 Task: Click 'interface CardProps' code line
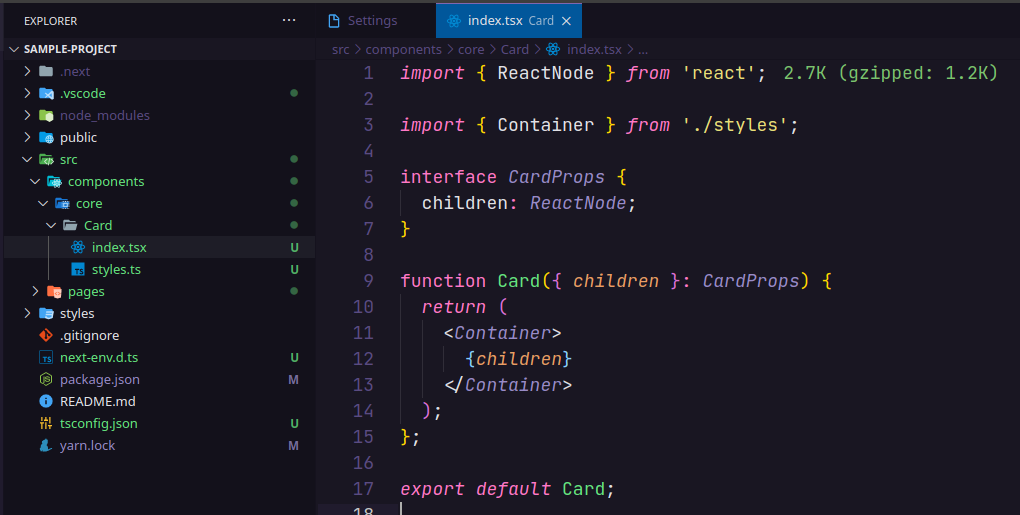(x=513, y=177)
